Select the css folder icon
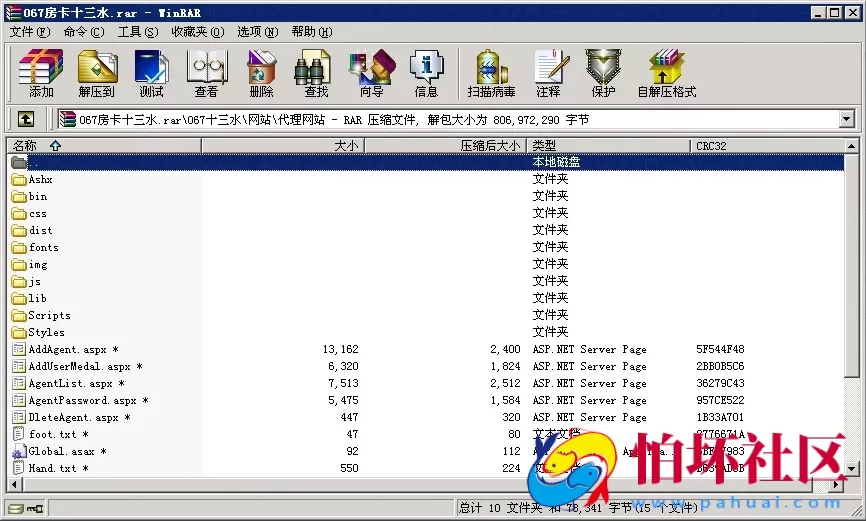The width and height of the screenshot is (866, 521). click(19, 214)
